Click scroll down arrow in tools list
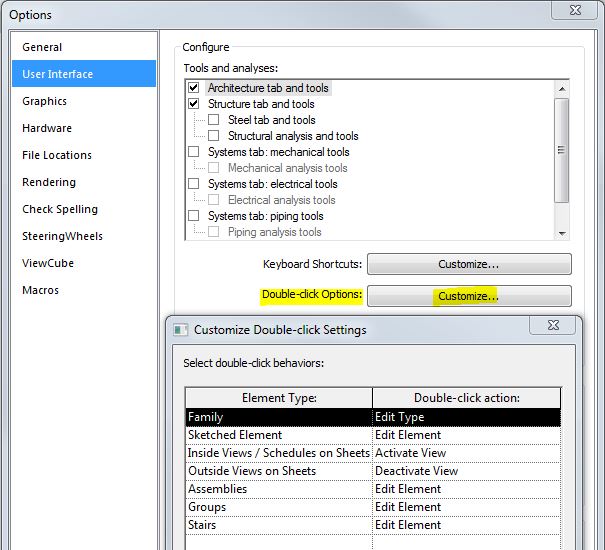Image resolution: width=605 pixels, height=550 pixels. (x=562, y=233)
